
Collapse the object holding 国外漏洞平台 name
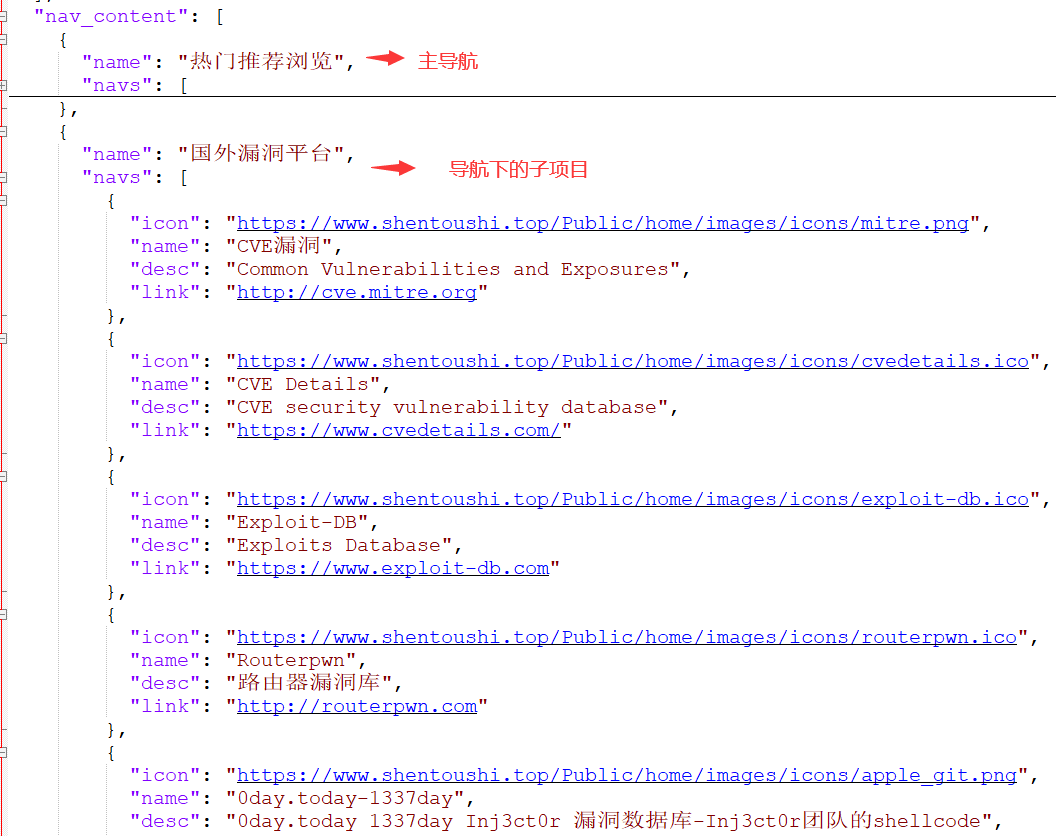click(x=3, y=131)
